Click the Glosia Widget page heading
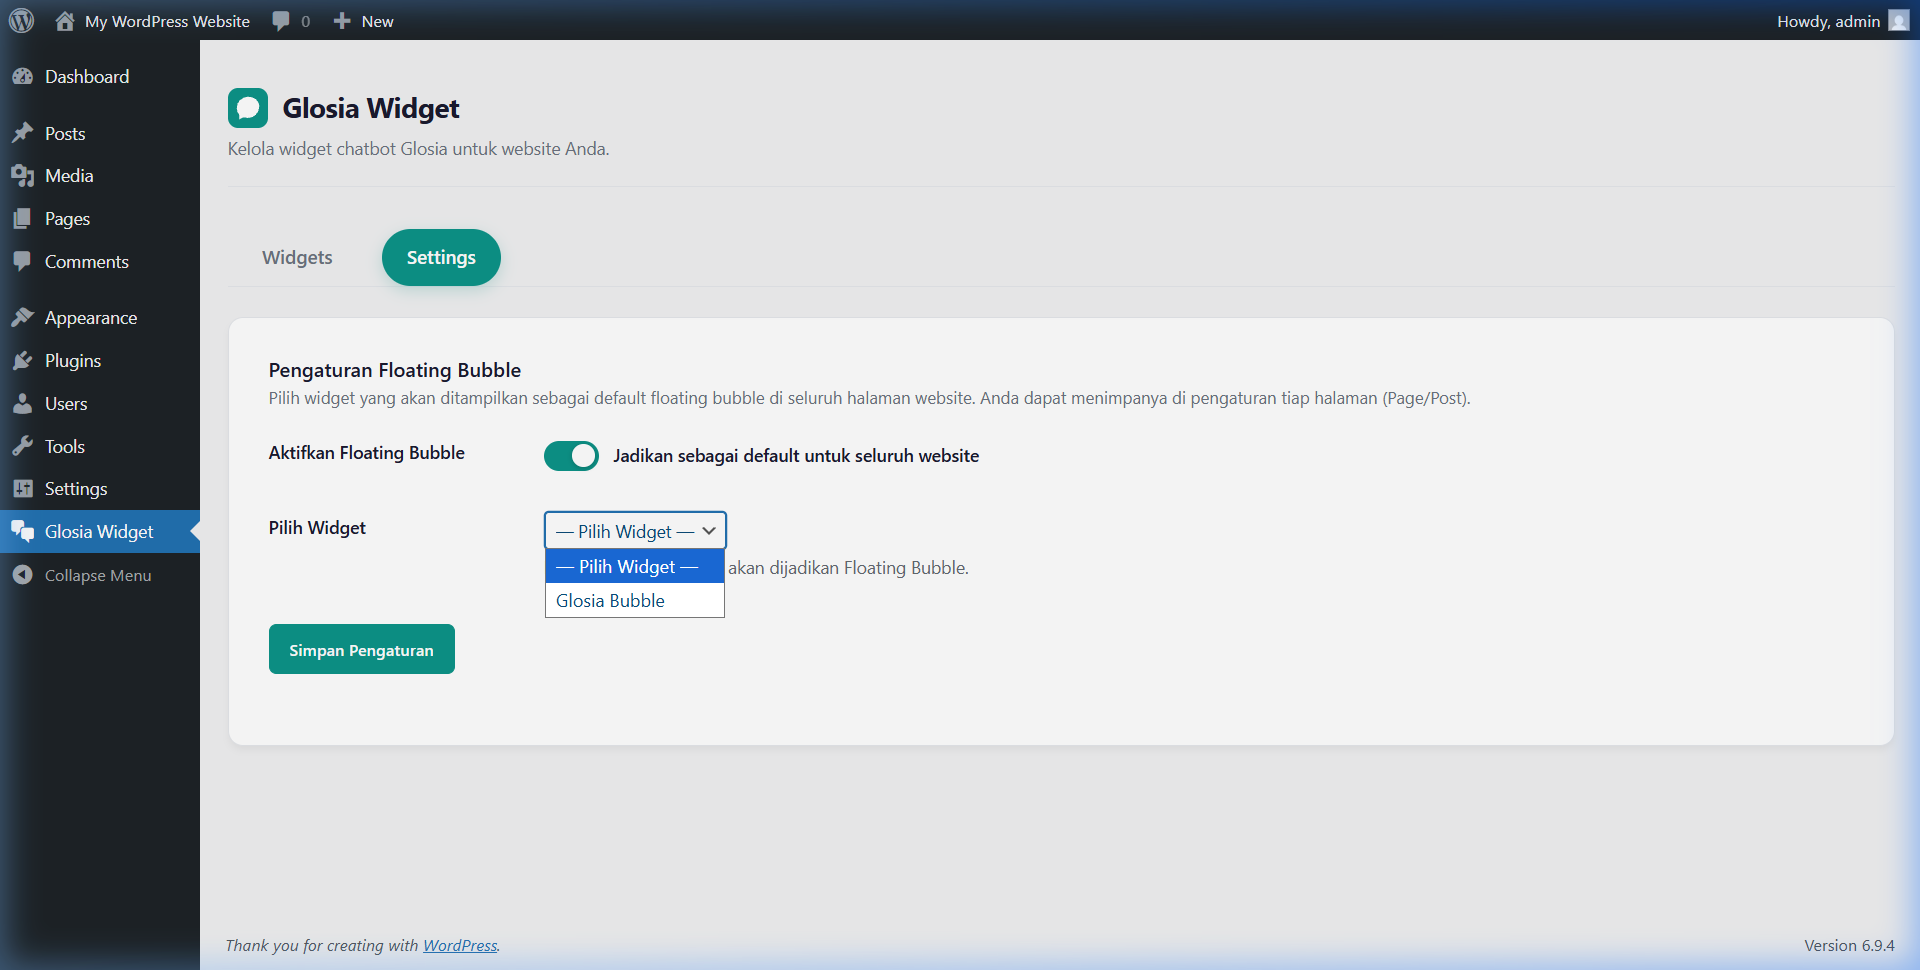This screenshot has width=1920, height=970. coord(371,108)
